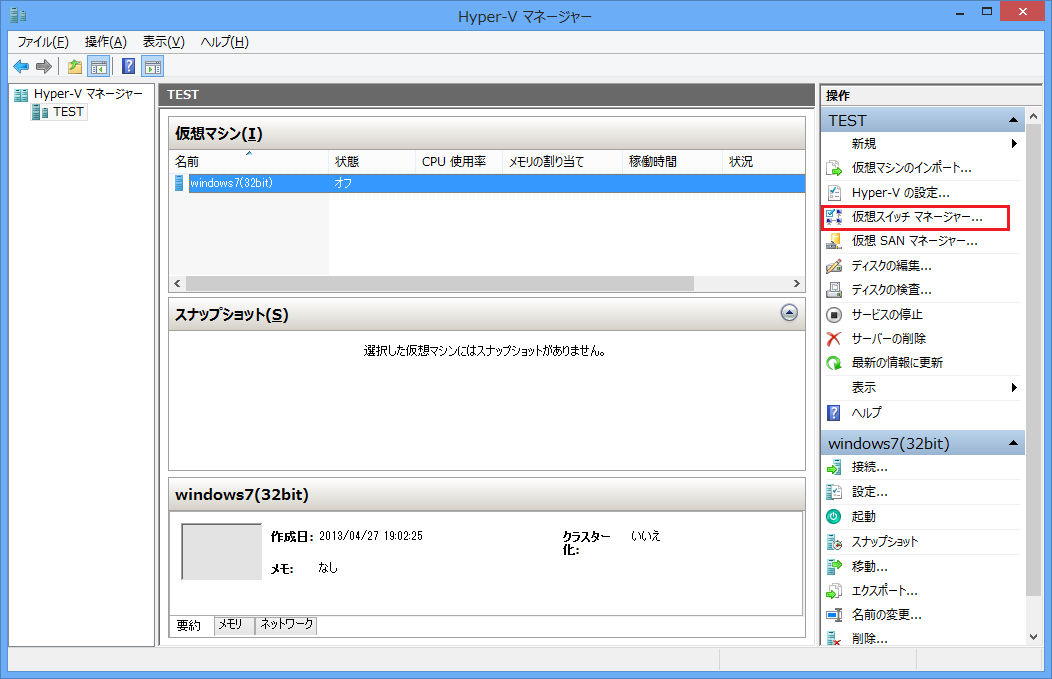The image size is (1052, 679).
Task: Click the red X サーバーの削除 icon
Action: (x=834, y=339)
